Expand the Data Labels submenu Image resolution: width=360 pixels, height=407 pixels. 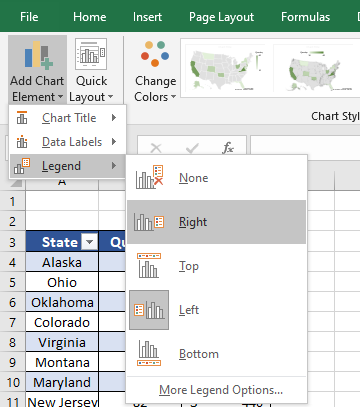click(x=68, y=142)
